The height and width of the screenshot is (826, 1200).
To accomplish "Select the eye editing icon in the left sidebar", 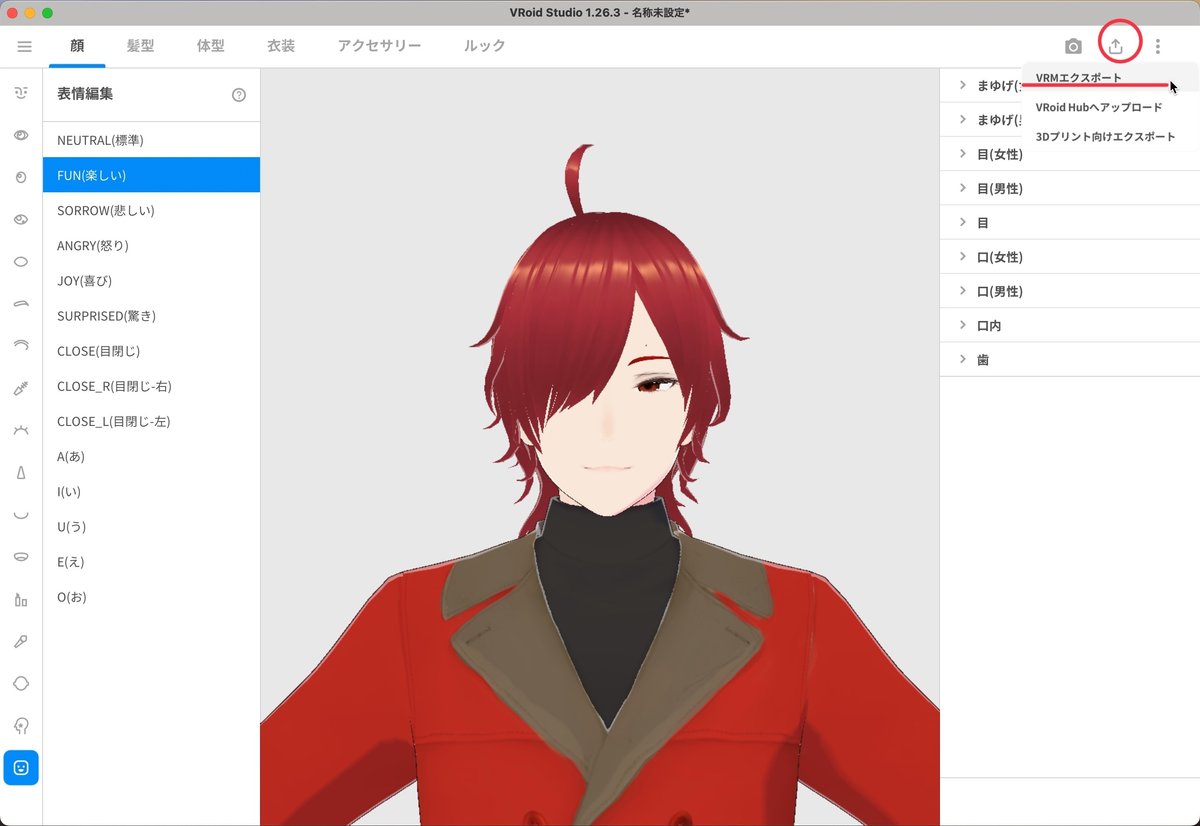I will point(22,135).
